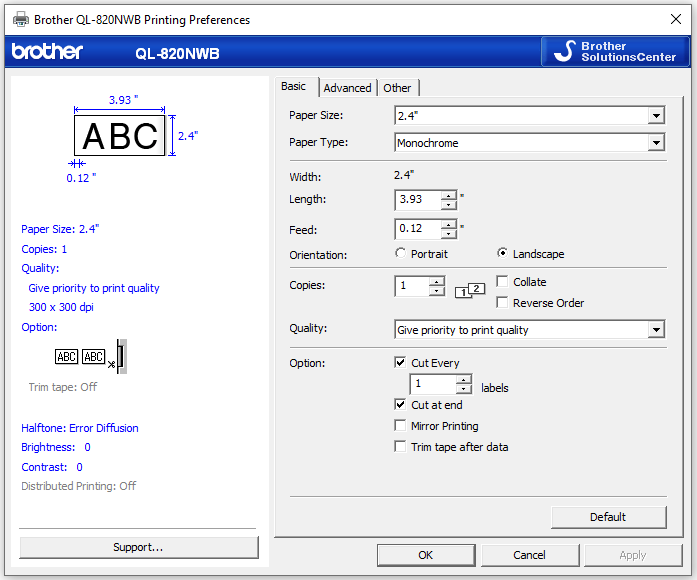
Task: Expand the Quality dropdown
Action: (656, 330)
